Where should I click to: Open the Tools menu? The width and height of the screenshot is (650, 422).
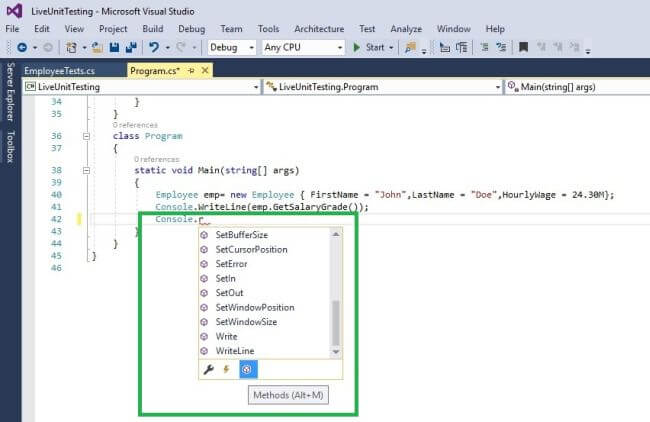coord(269,29)
